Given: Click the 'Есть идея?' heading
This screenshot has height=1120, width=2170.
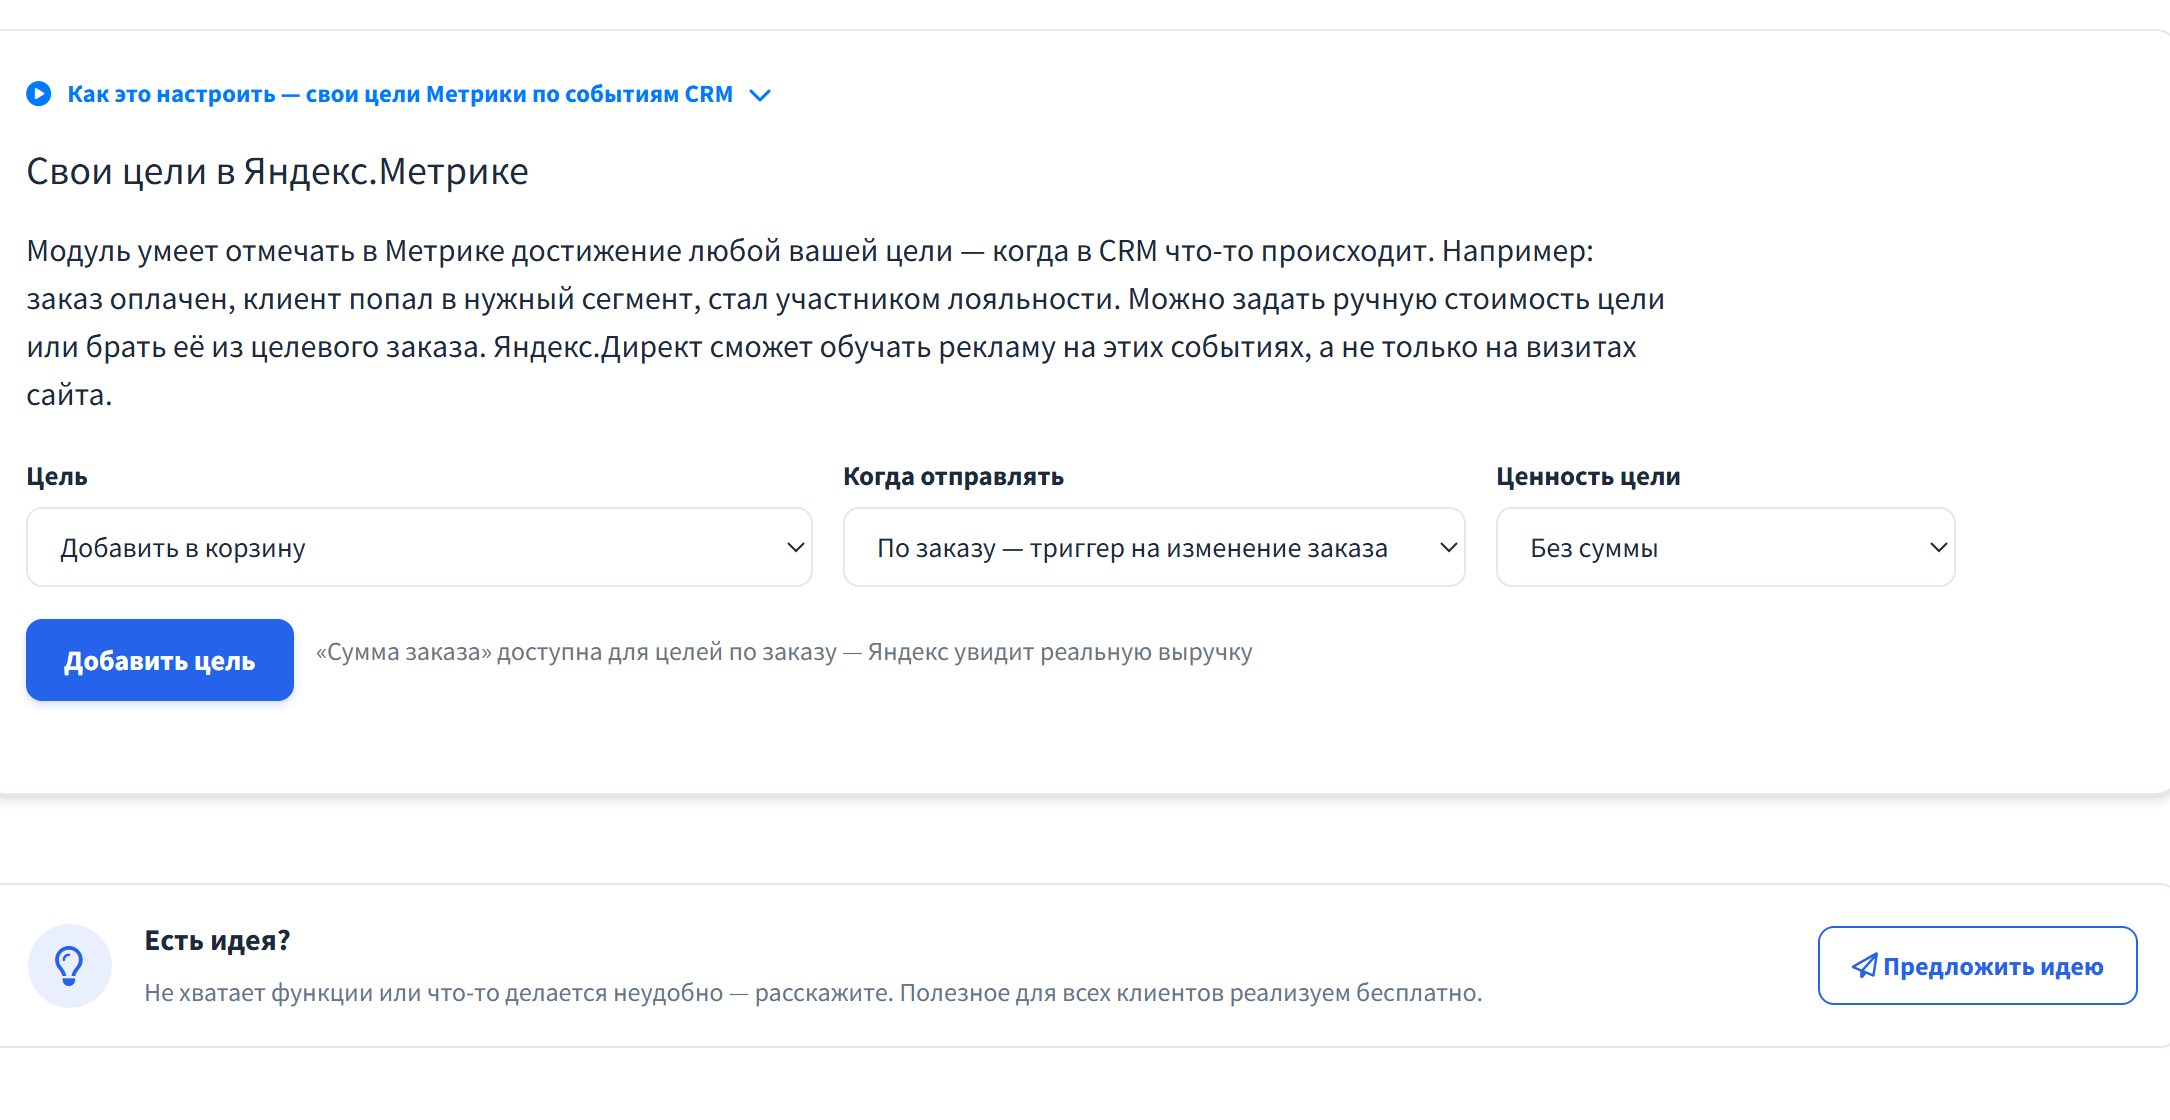Looking at the screenshot, I should [217, 940].
